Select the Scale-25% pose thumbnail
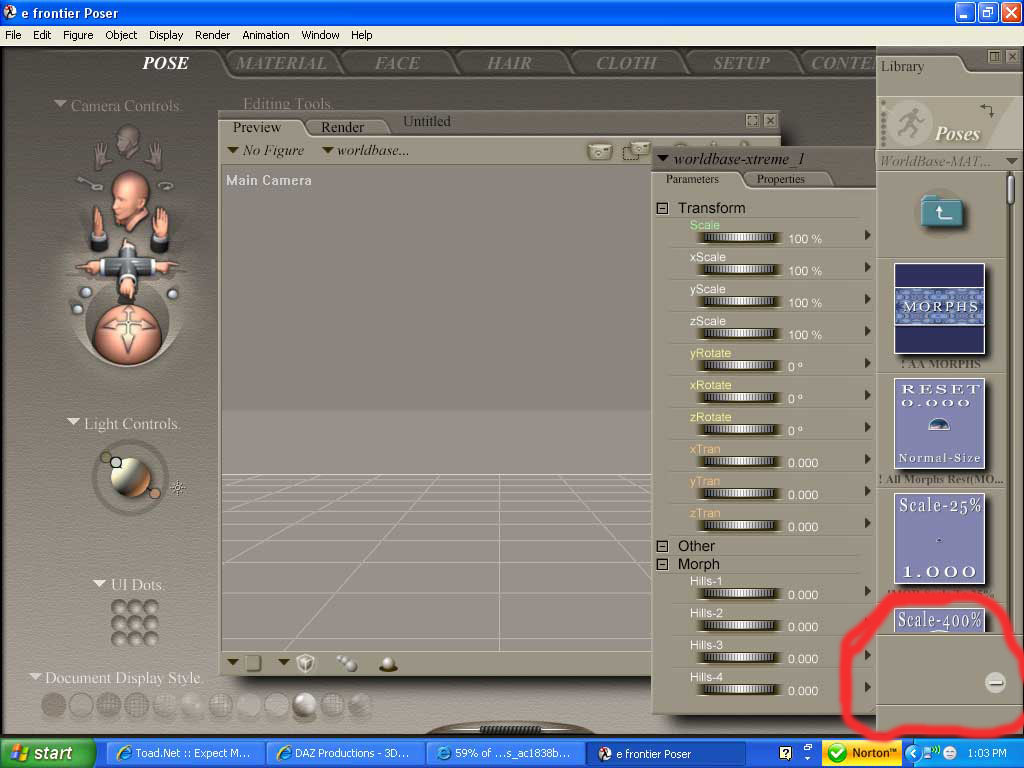 tap(939, 538)
